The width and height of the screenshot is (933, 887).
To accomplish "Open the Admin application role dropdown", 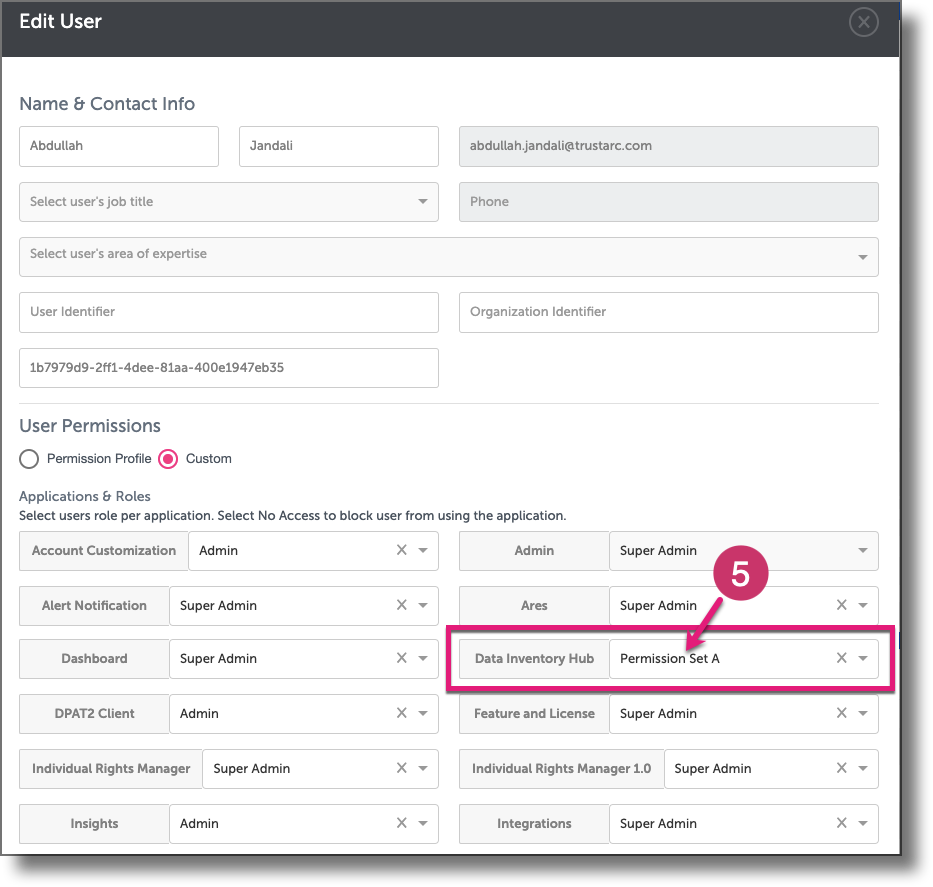I will click(861, 551).
